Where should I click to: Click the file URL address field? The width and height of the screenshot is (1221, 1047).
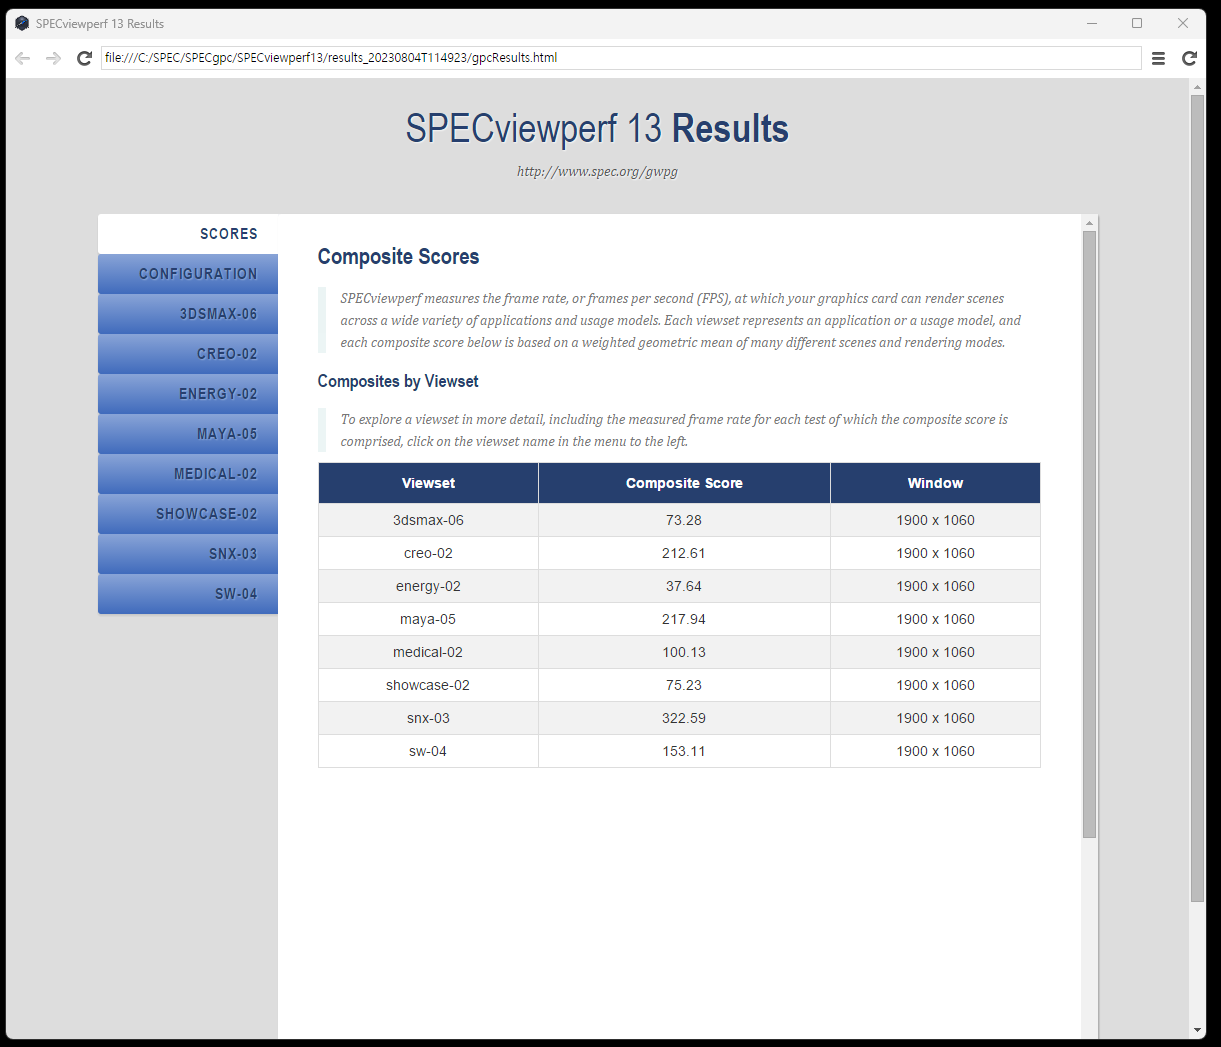[x=621, y=58]
